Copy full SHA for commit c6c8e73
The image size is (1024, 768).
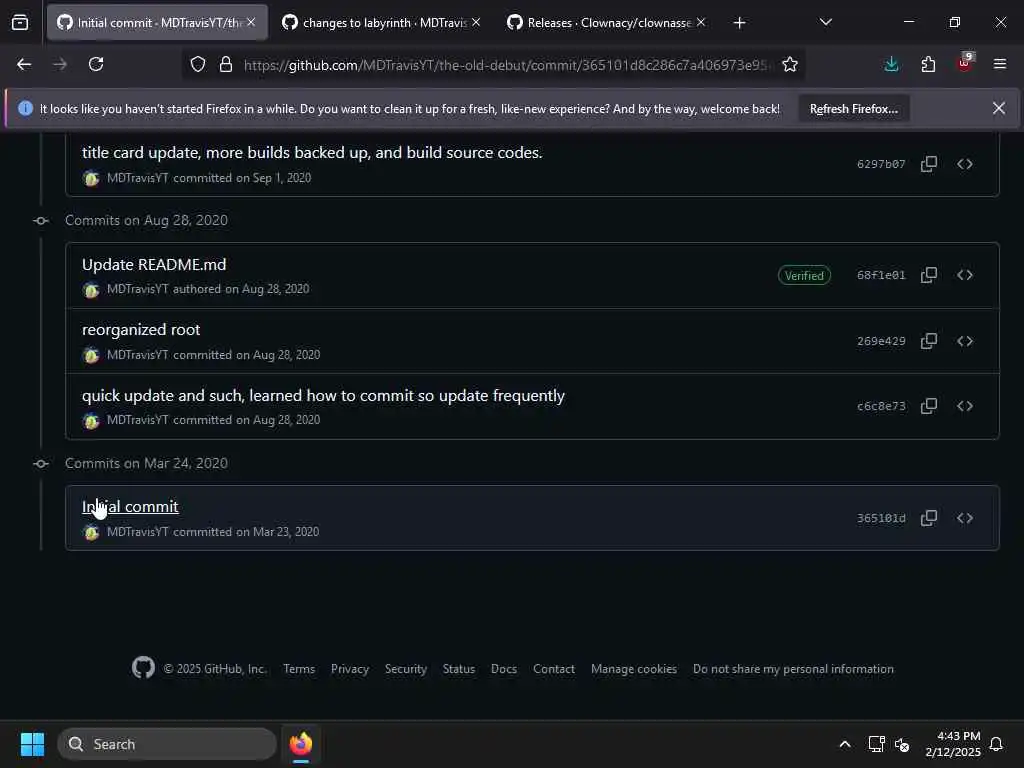coord(929,406)
